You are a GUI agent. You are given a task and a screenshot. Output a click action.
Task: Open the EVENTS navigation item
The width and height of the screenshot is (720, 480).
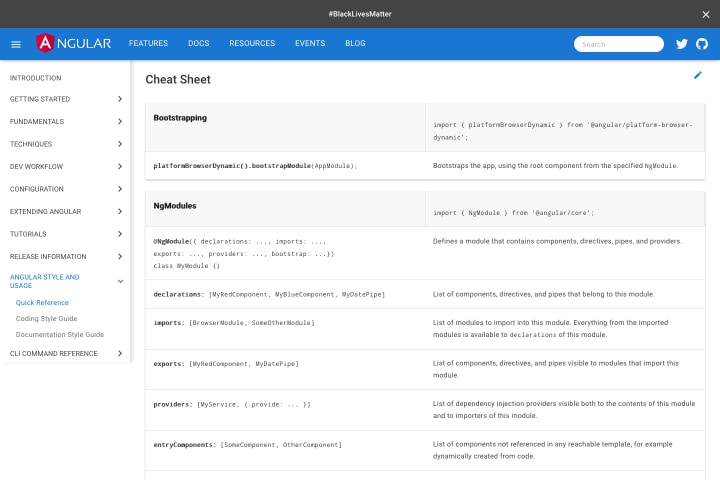pyautogui.click(x=310, y=43)
